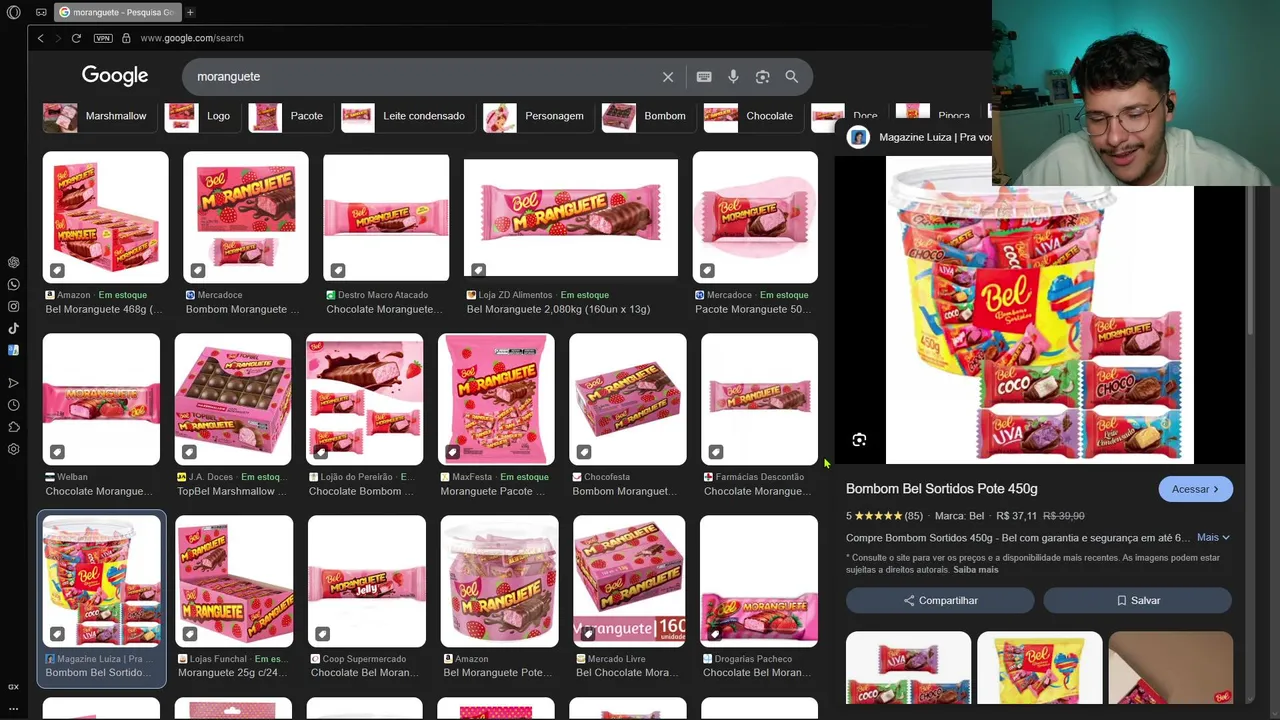Open GX Control at sidebar bottom
This screenshot has width=1280, height=720.
click(14, 687)
